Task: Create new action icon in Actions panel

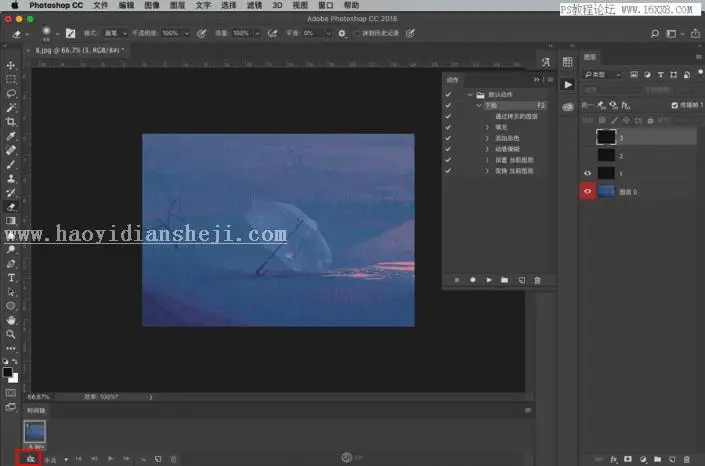Action: [x=522, y=280]
